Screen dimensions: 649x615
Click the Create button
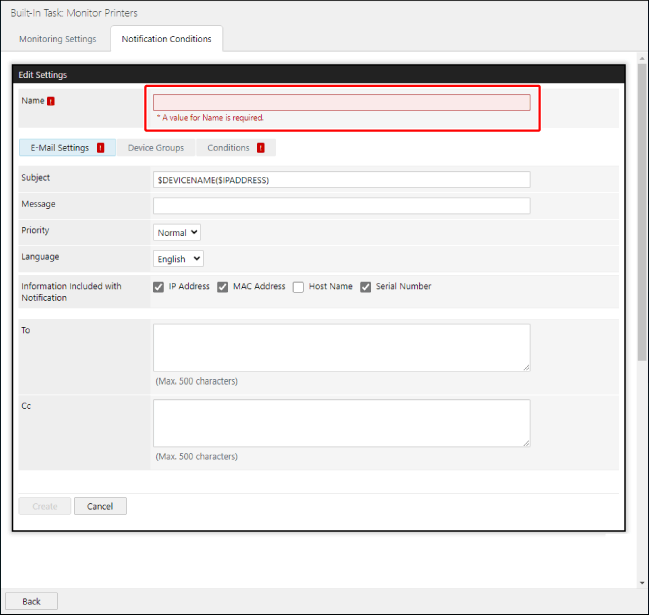pyautogui.click(x=45, y=506)
